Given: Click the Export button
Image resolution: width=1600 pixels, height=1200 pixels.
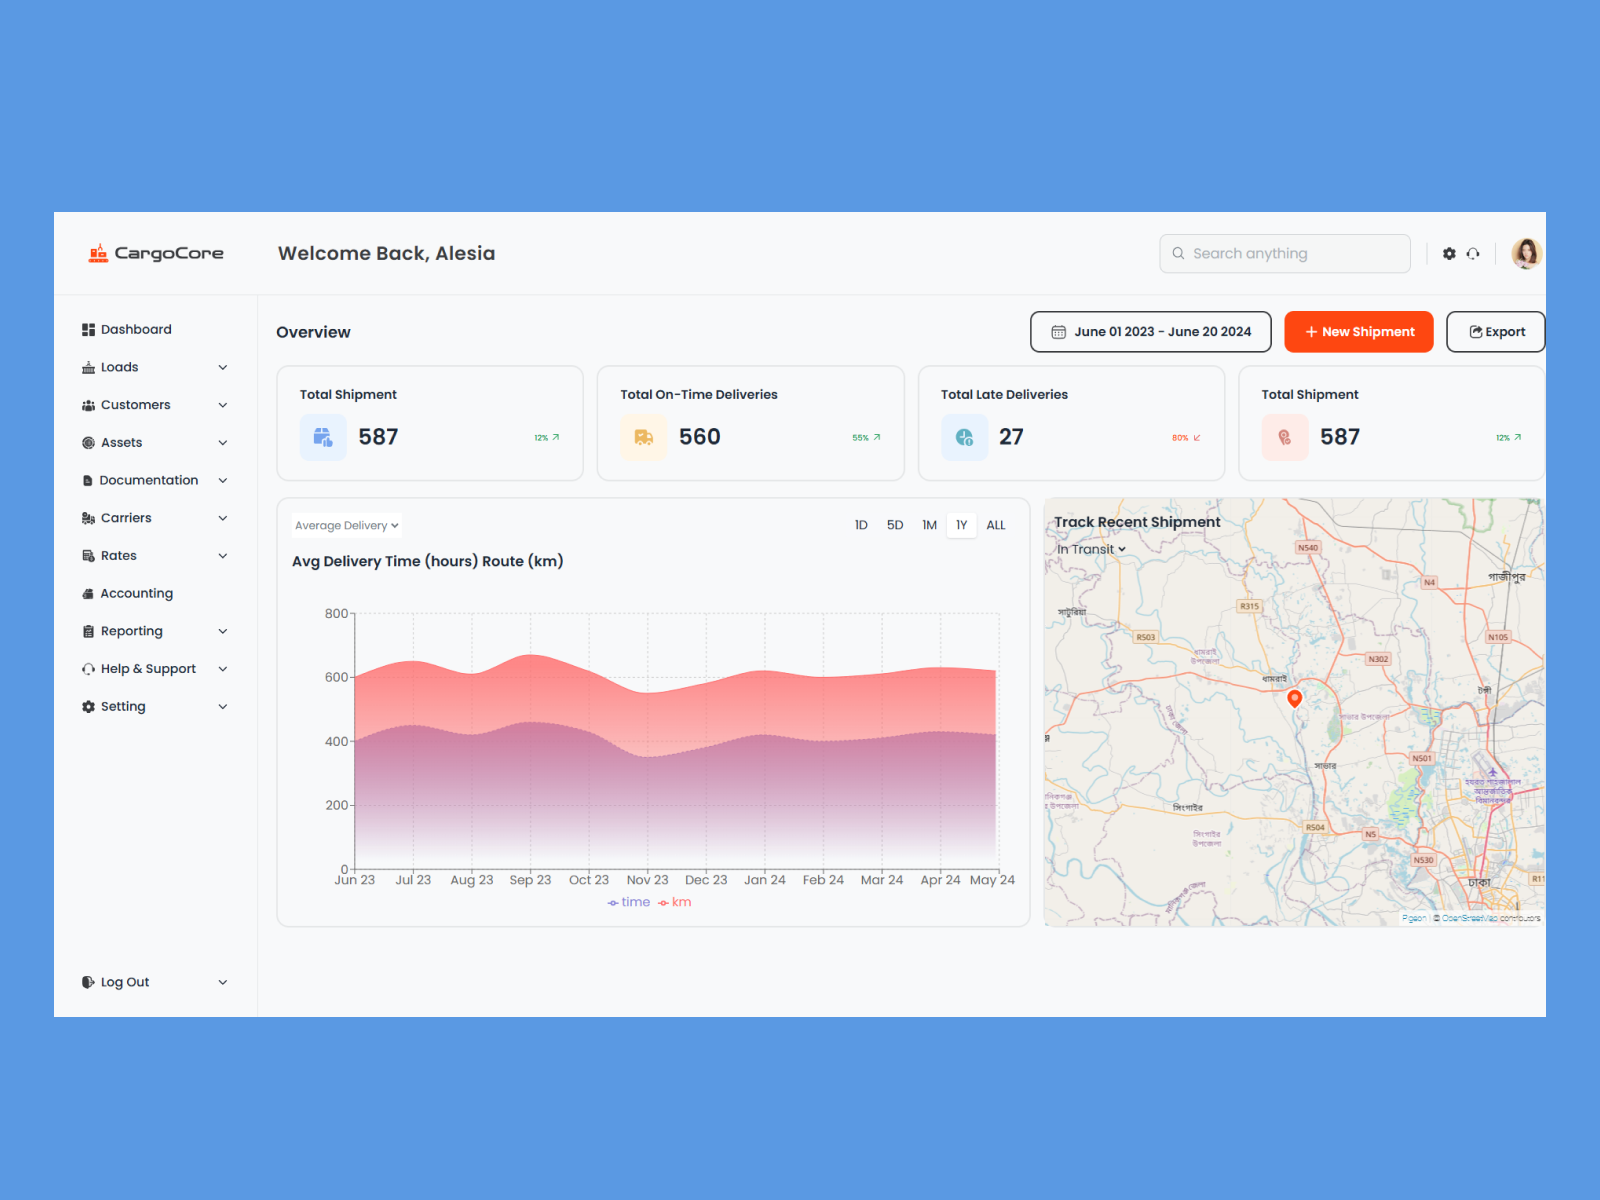Looking at the screenshot, I should point(1496,332).
